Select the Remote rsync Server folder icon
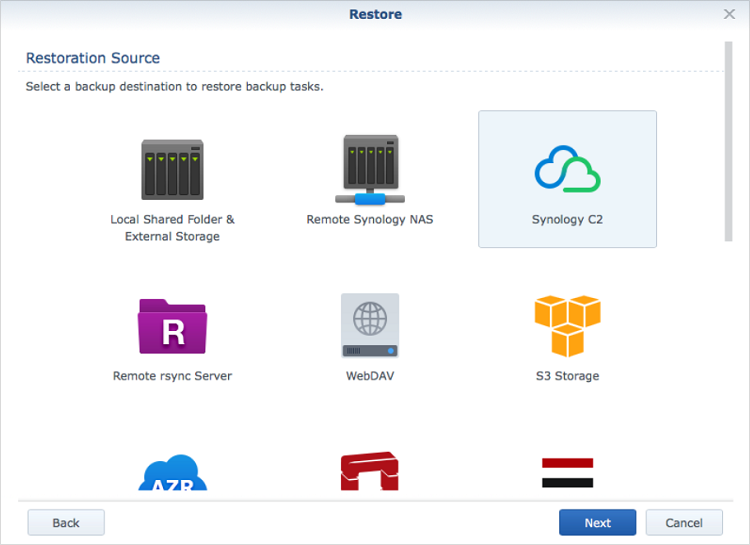 point(172,326)
